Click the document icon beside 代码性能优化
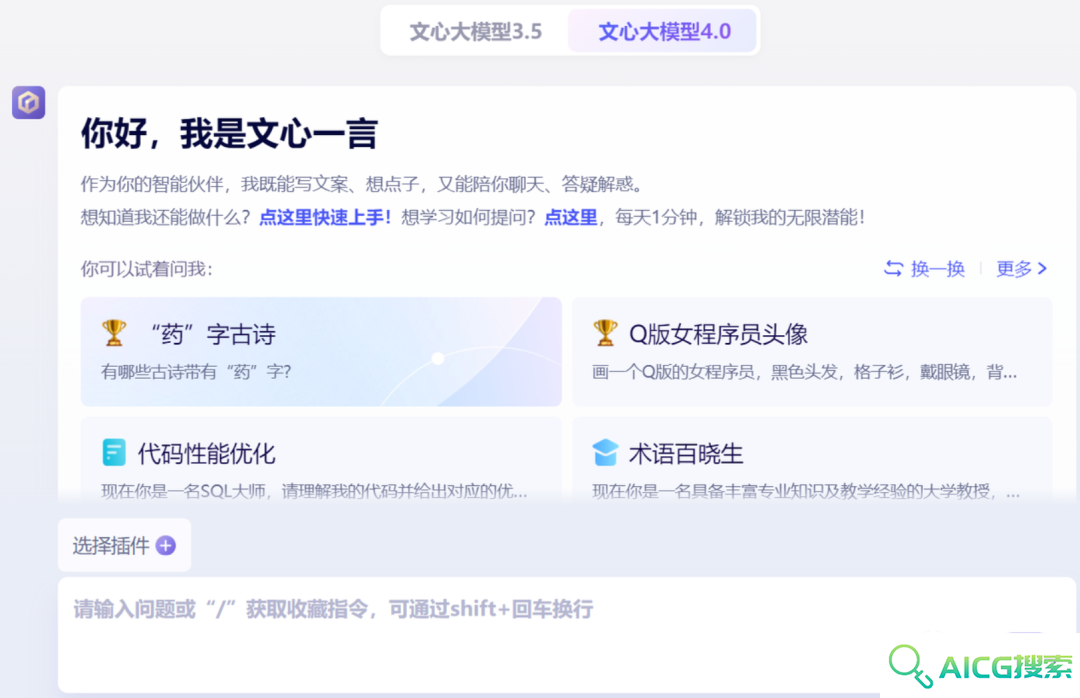 point(114,453)
